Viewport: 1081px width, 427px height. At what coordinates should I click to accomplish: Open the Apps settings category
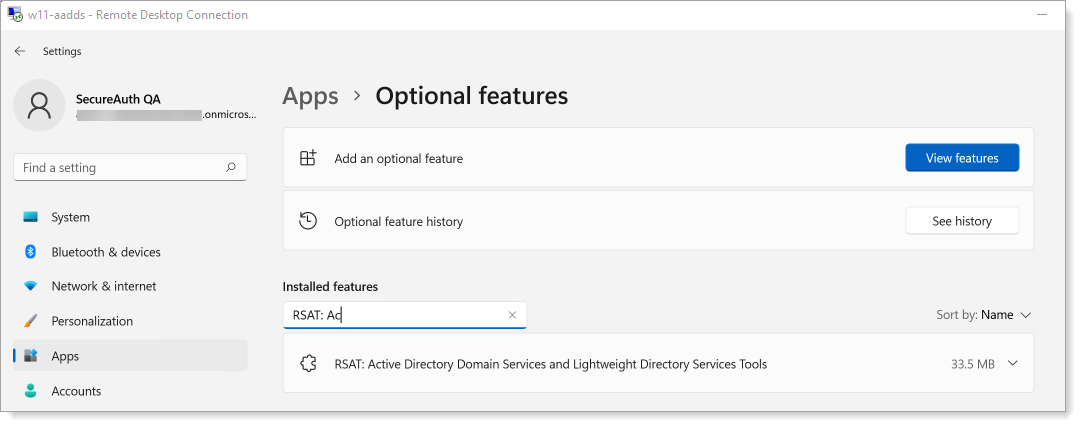coord(66,356)
